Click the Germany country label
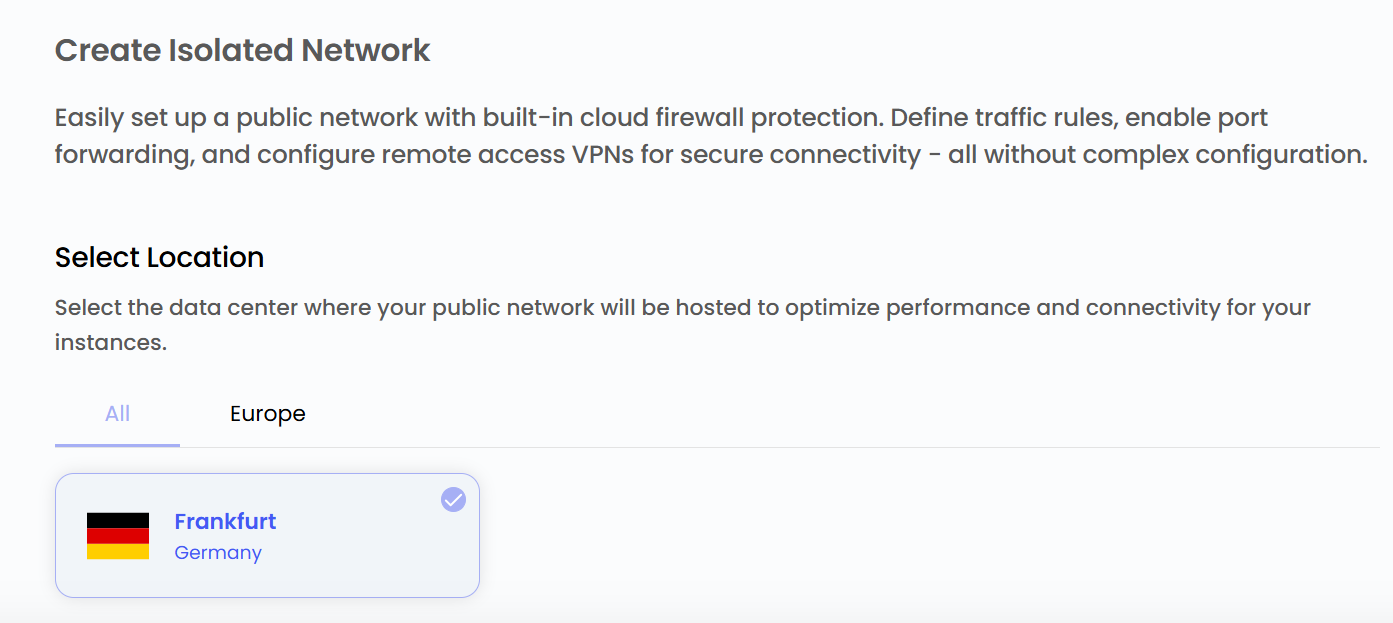This screenshot has height=623, width=1393. tap(218, 552)
